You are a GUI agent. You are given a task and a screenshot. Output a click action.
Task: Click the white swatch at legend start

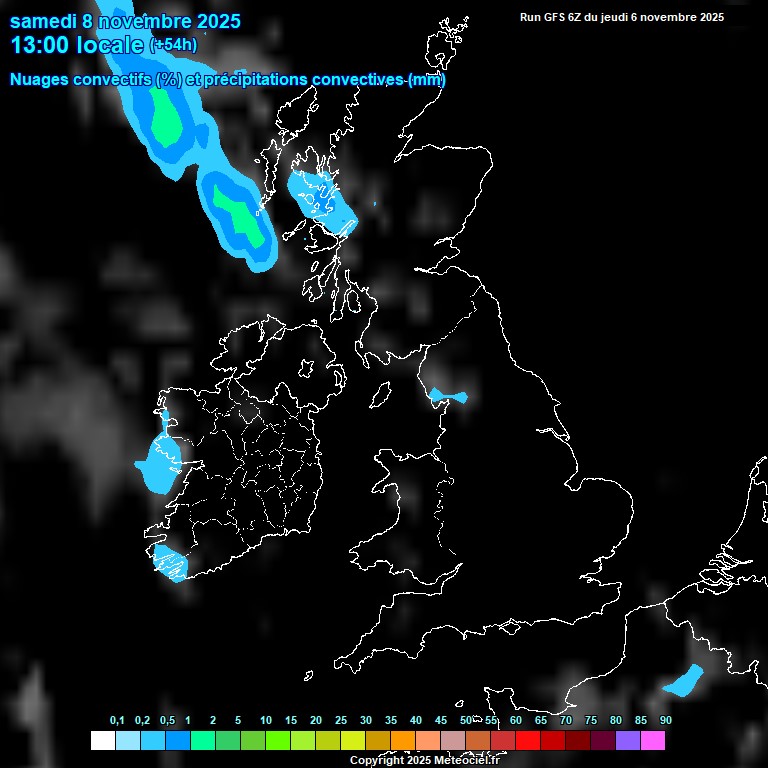pos(102,741)
